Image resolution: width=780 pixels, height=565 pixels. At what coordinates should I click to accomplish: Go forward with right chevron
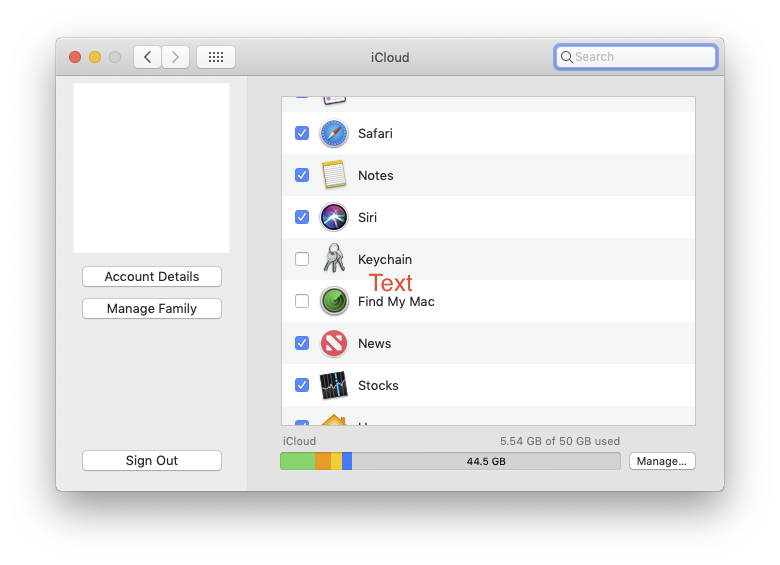[175, 57]
